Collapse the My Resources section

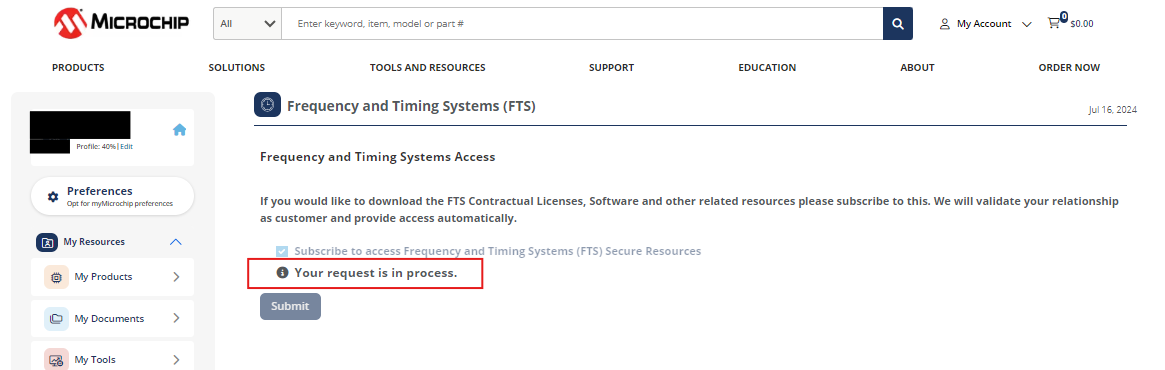coord(176,242)
